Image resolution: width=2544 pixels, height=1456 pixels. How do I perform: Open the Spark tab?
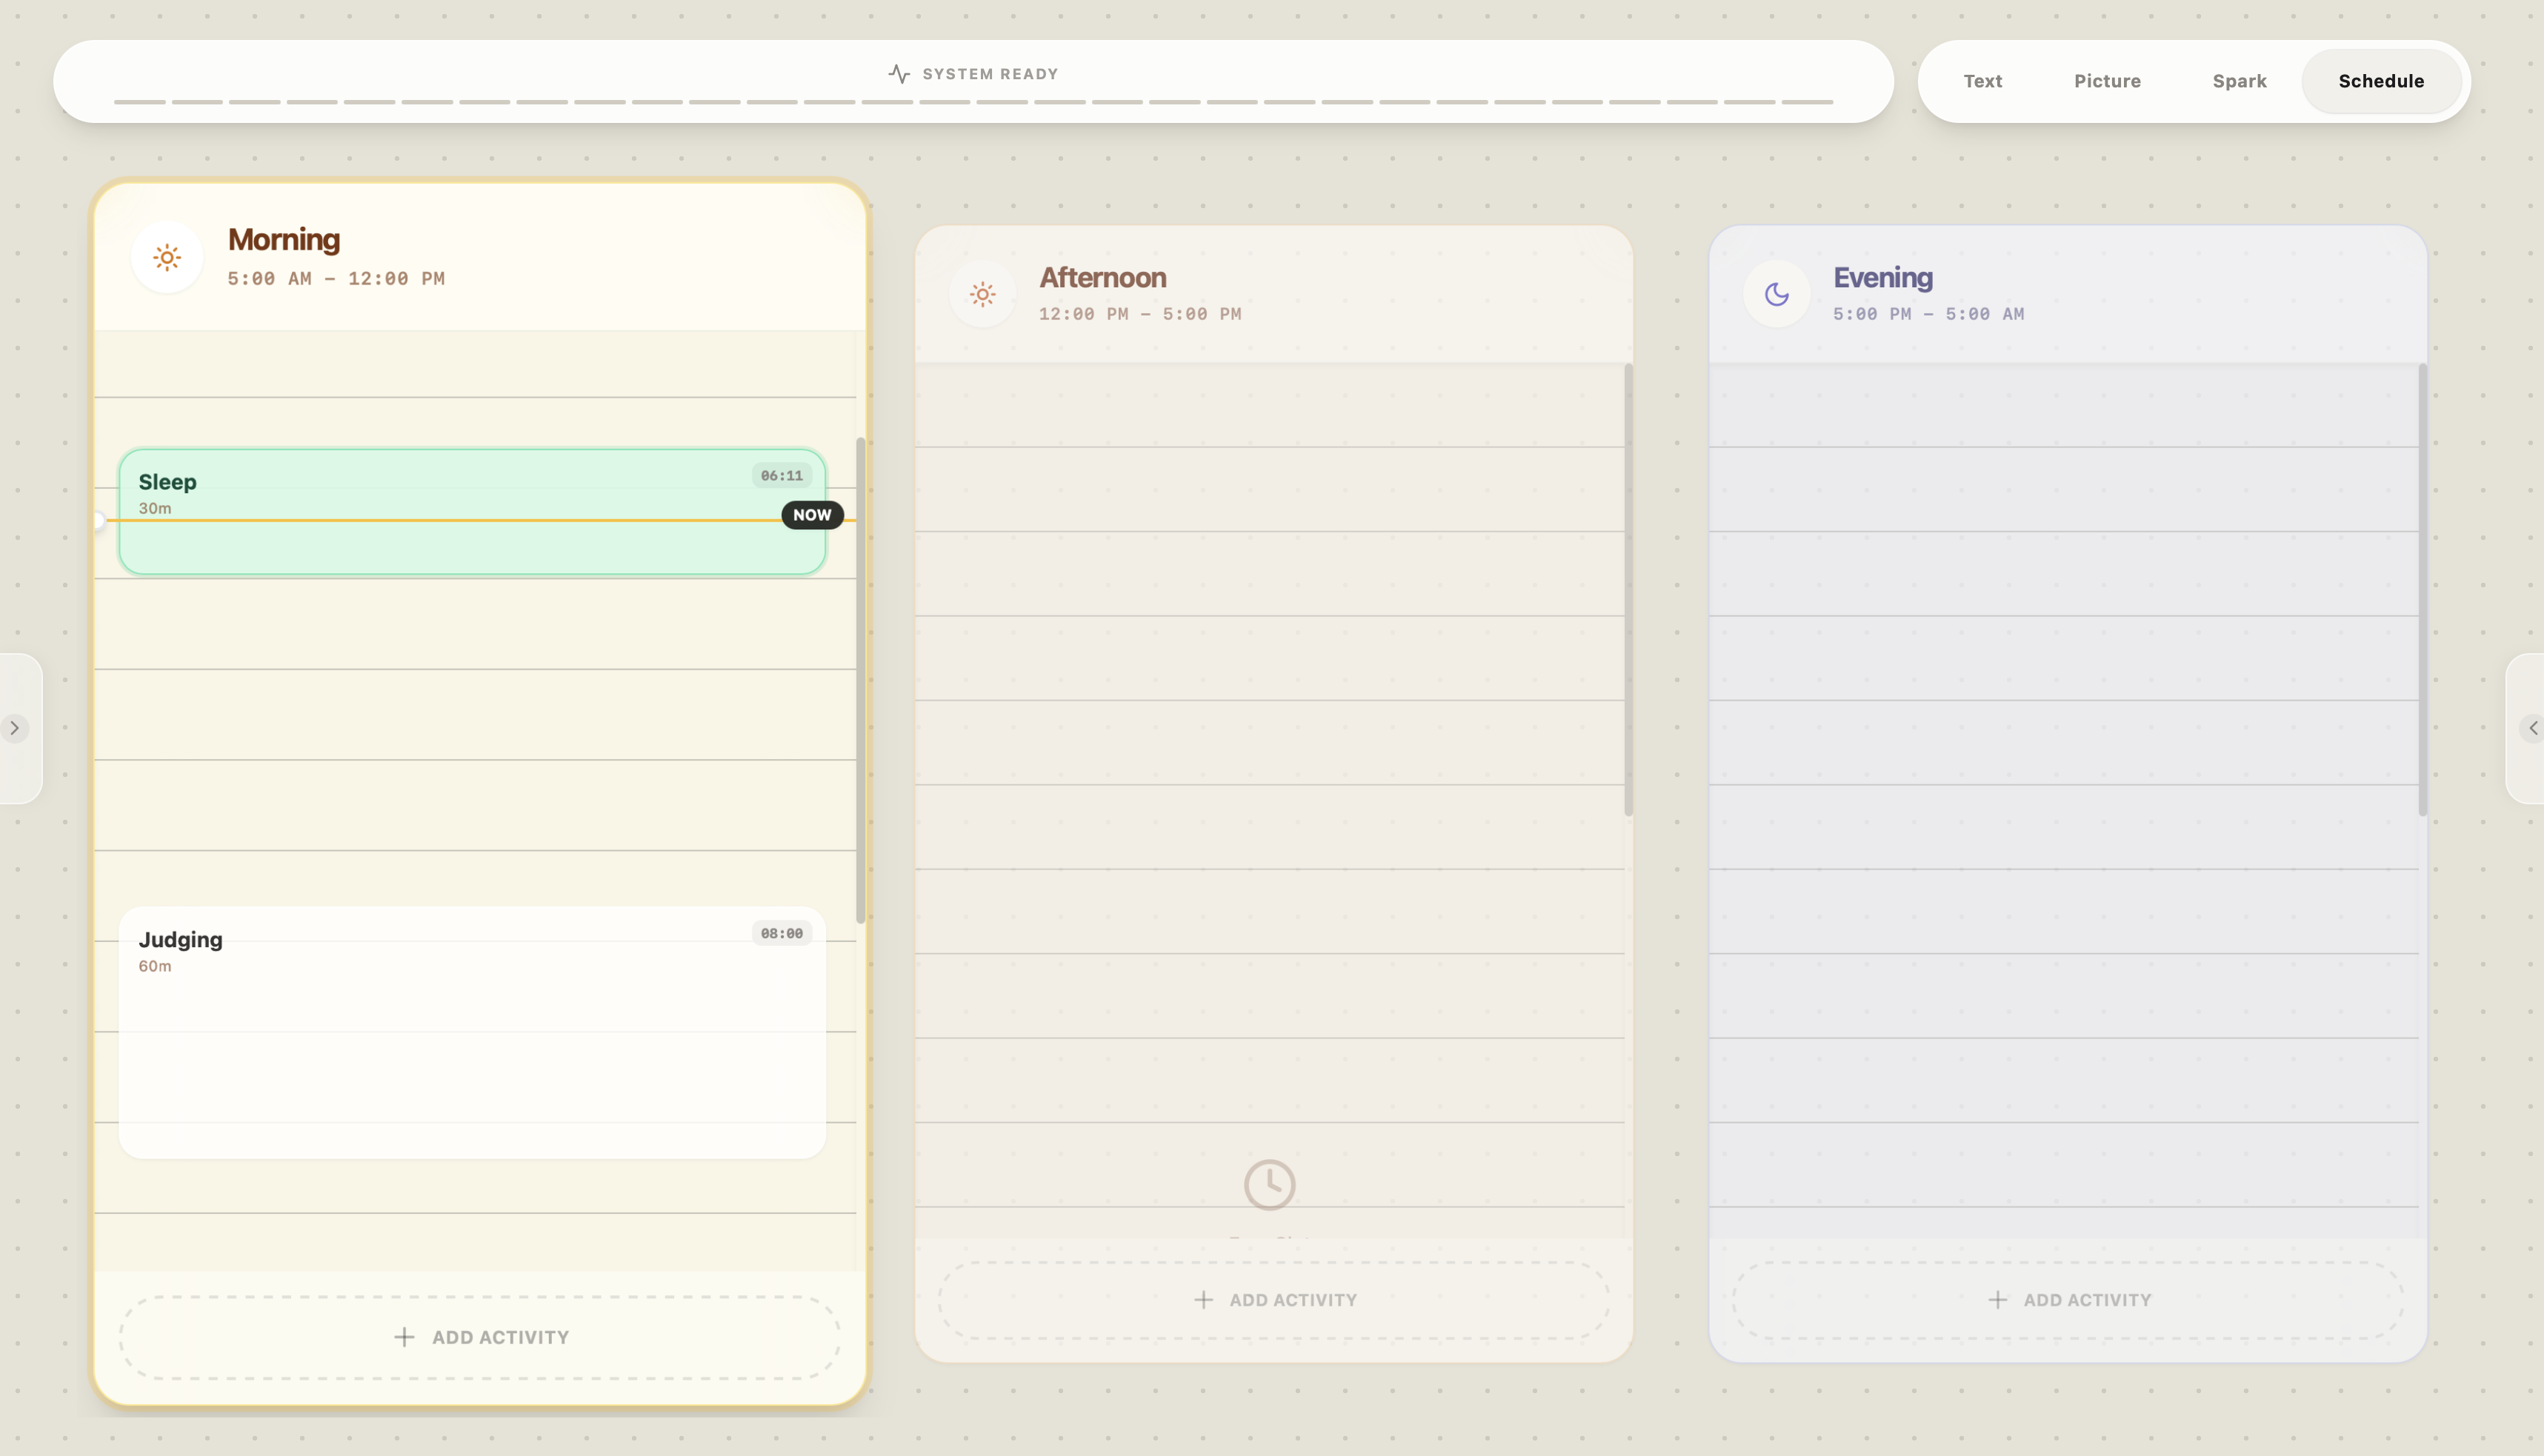point(2239,81)
